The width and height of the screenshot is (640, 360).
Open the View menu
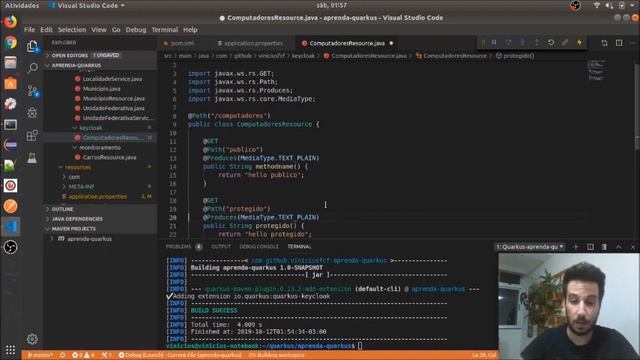99,30
